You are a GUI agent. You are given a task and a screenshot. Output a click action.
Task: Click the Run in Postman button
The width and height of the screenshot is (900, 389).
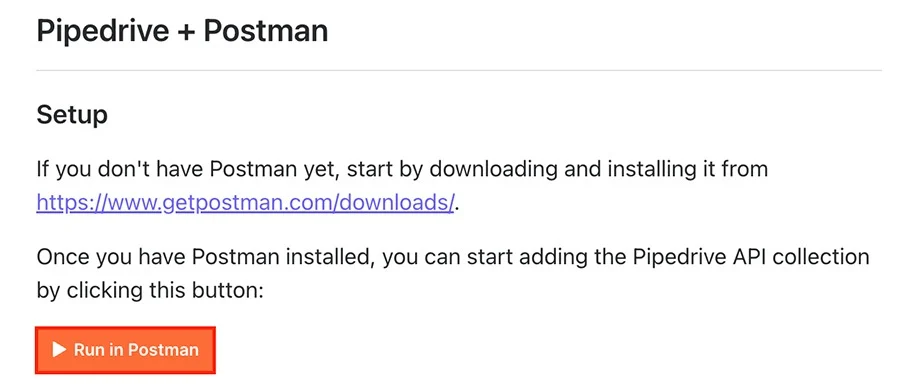[x=125, y=350]
